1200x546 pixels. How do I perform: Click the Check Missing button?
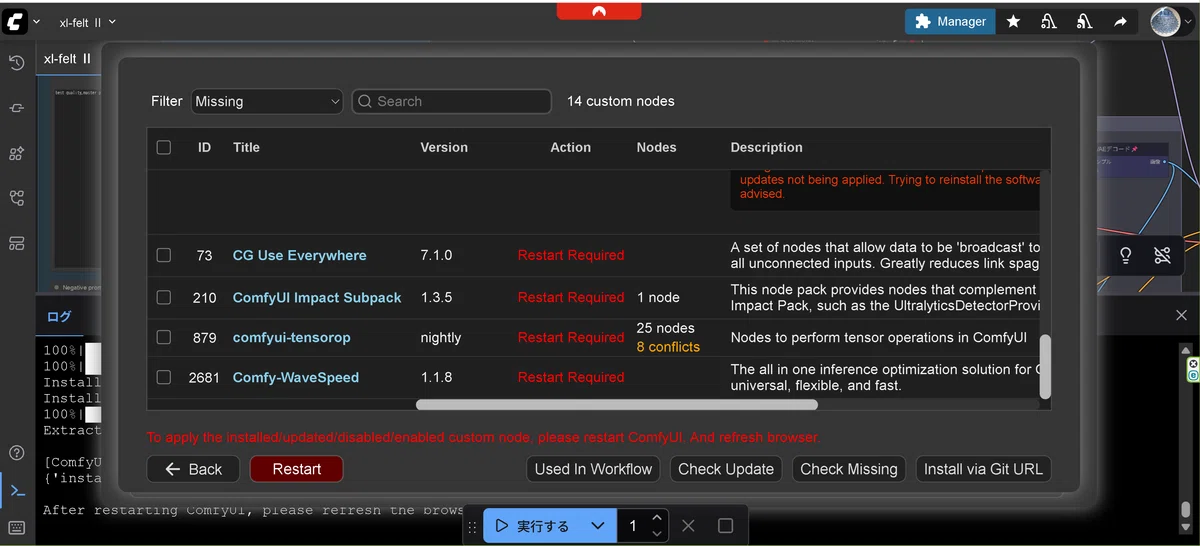coord(849,469)
